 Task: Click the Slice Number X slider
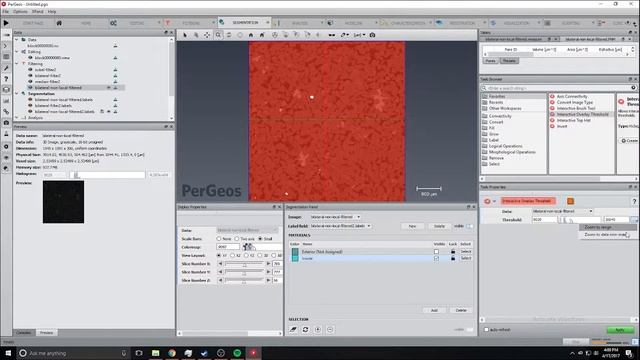244,264
